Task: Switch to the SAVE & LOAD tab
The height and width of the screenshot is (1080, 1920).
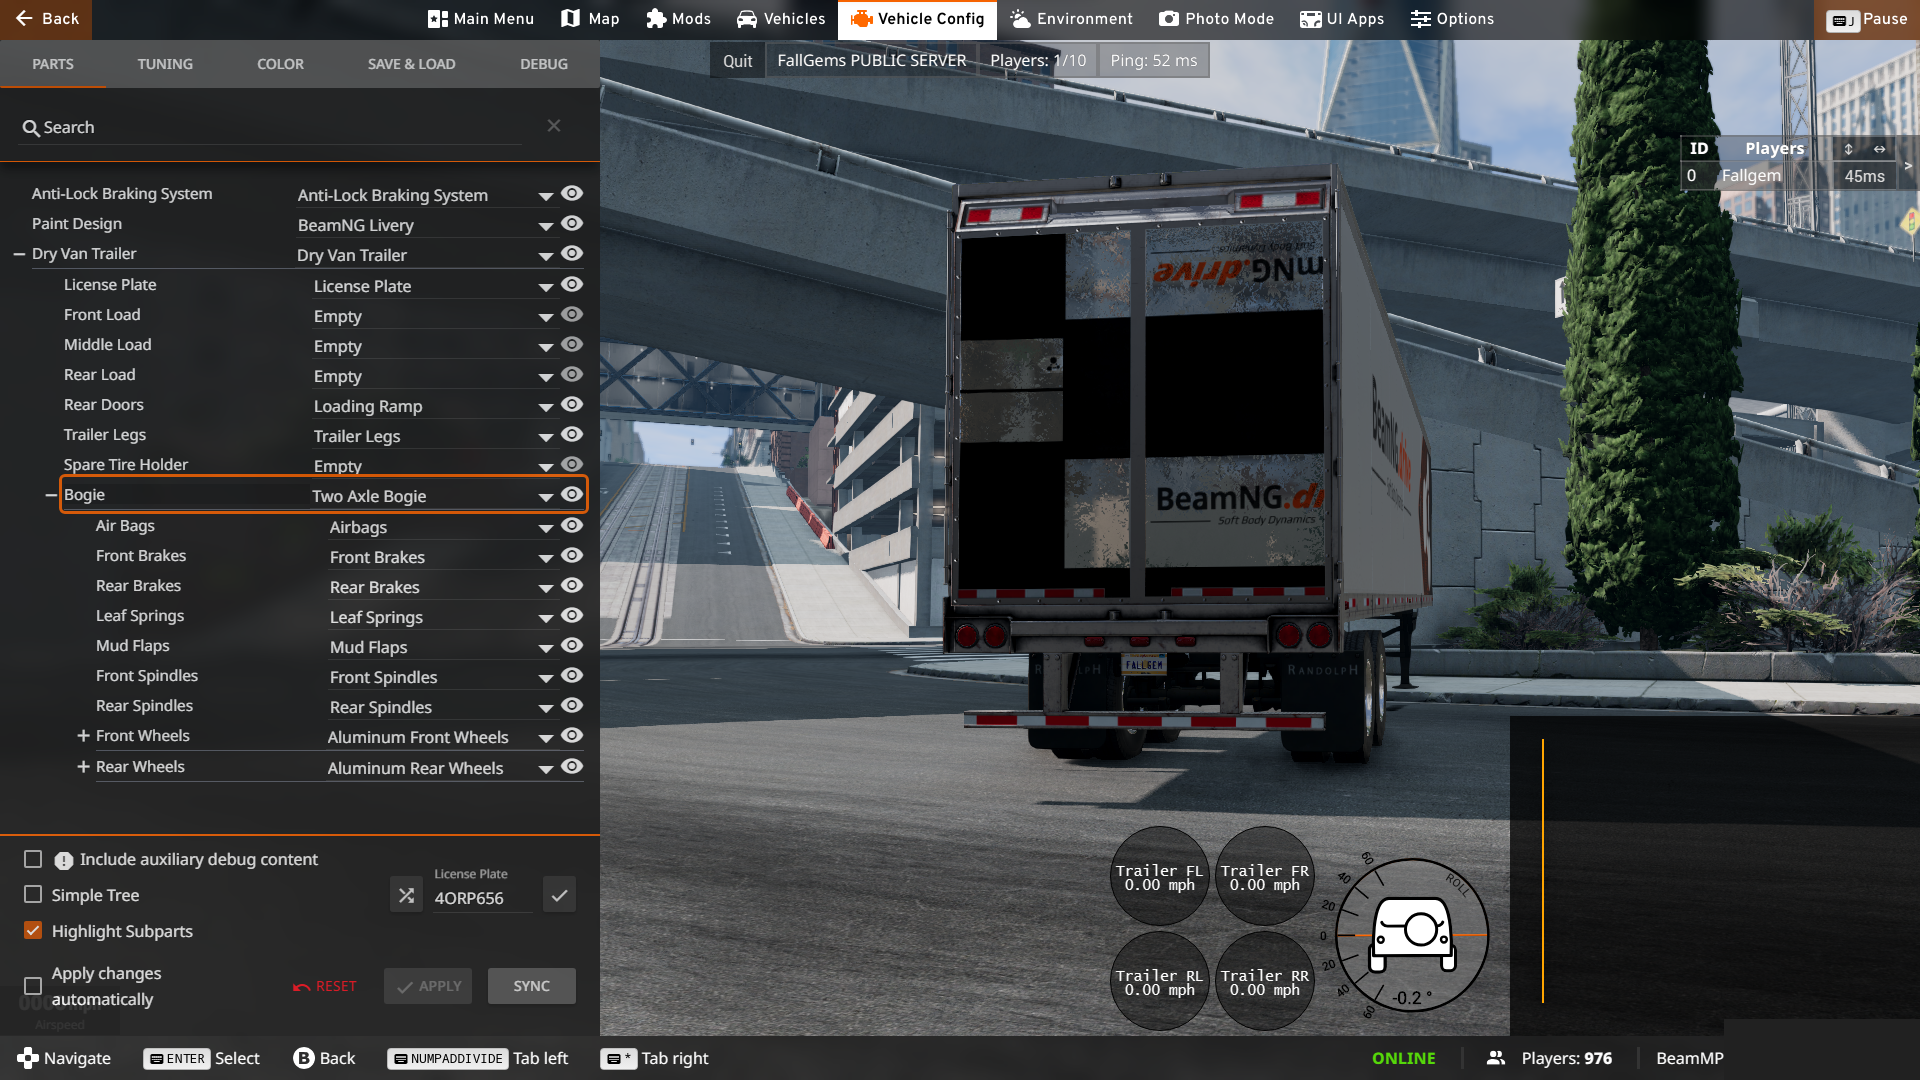Action: (x=411, y=64)
